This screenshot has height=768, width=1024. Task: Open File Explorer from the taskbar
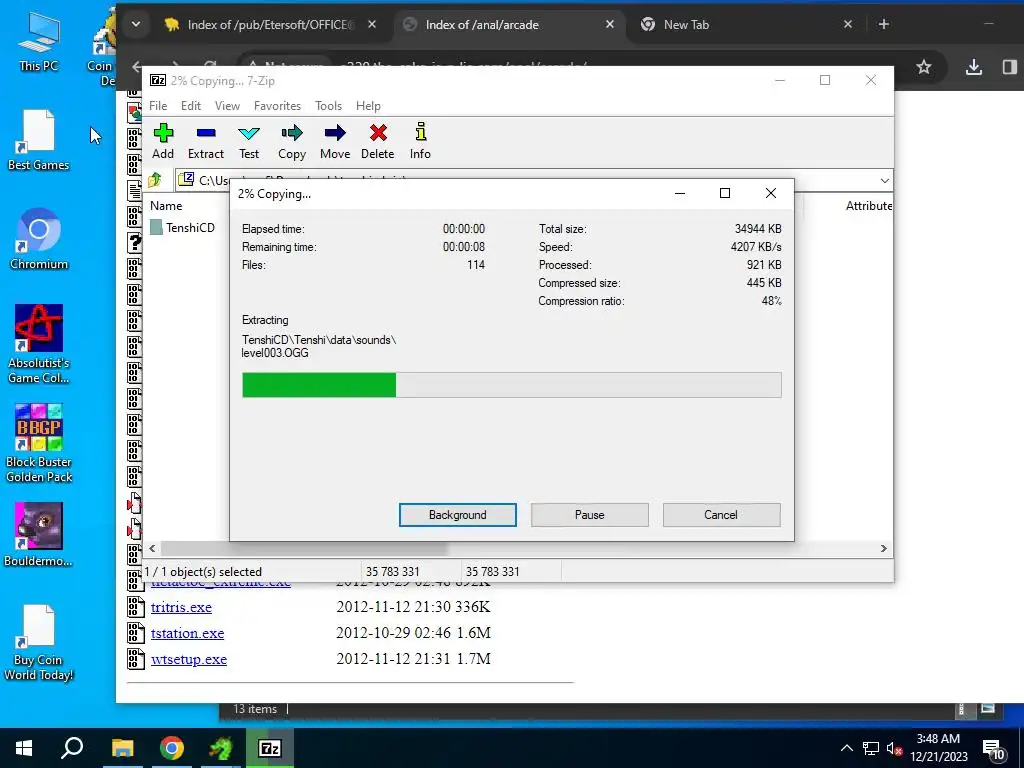(122, 748)
